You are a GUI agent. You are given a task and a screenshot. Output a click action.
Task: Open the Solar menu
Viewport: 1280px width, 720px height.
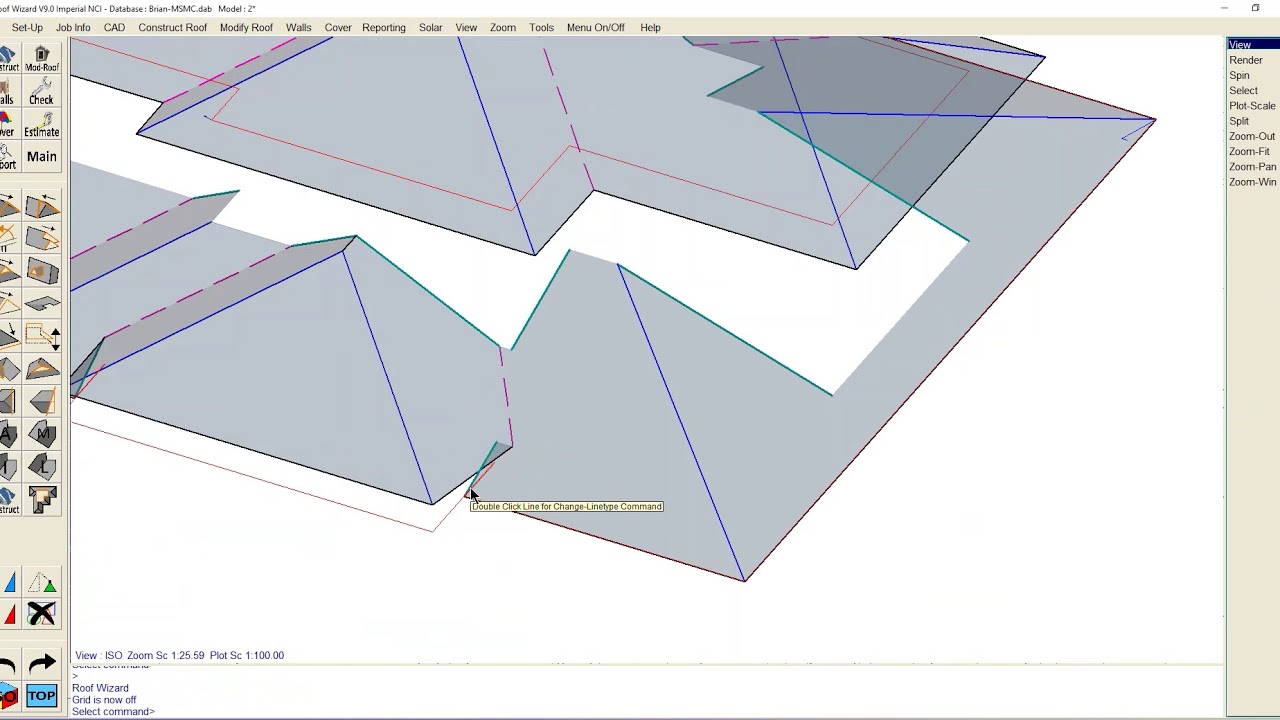coord(430,27)
